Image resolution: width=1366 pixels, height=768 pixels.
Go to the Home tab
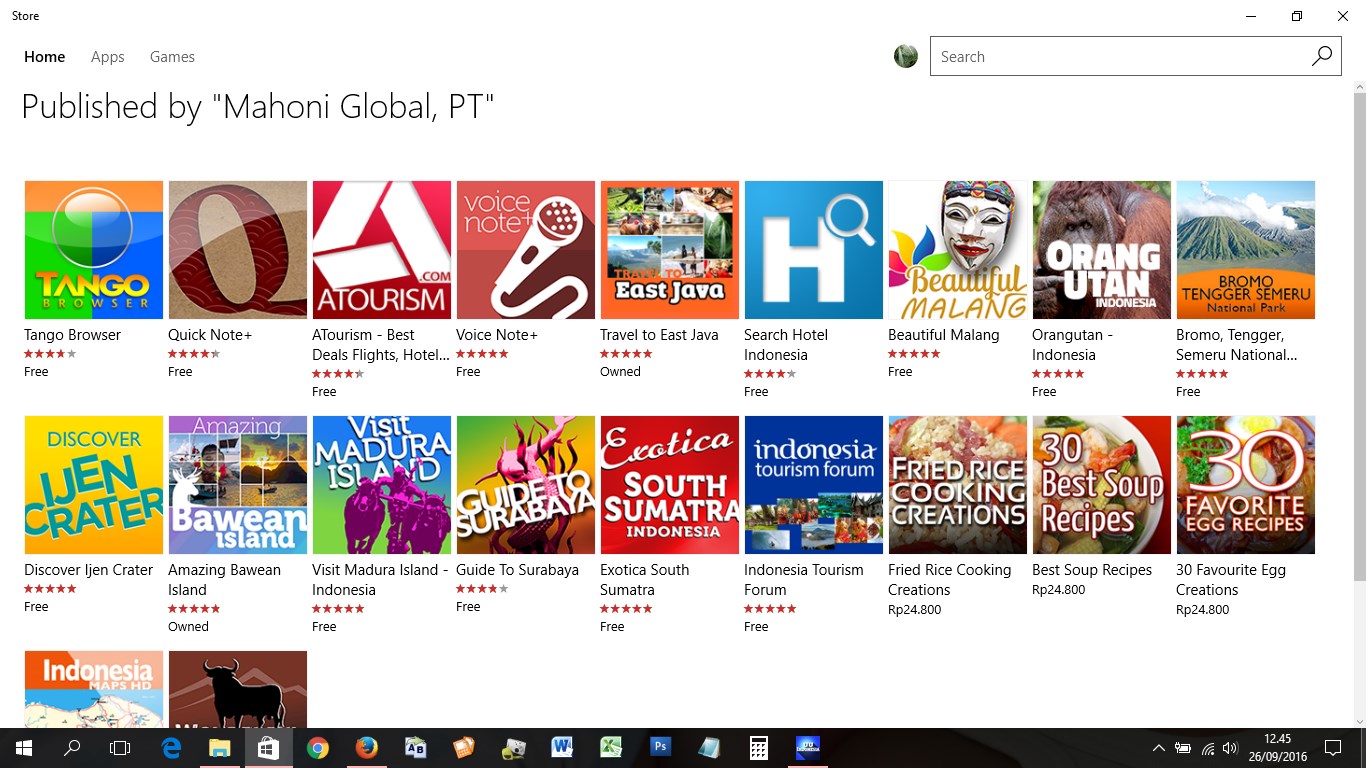tap(45, 57)
